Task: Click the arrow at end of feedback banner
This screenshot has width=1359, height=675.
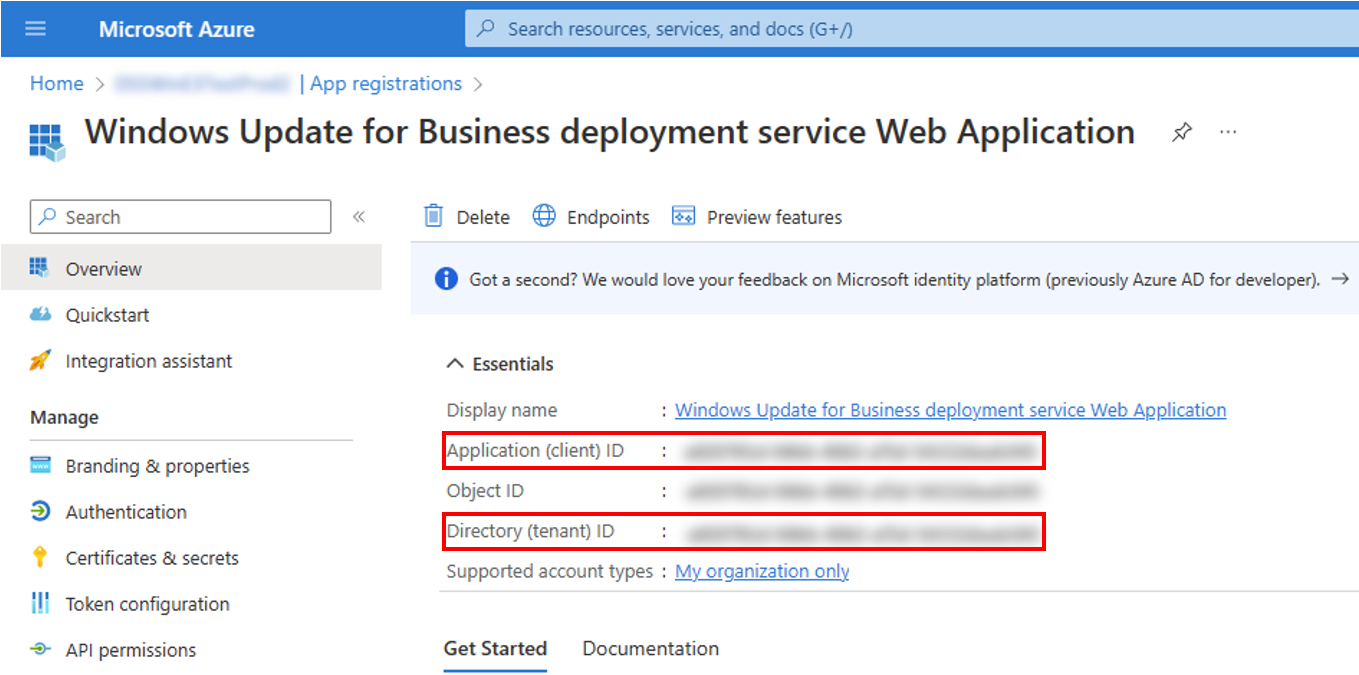Action: [1341, 279]
